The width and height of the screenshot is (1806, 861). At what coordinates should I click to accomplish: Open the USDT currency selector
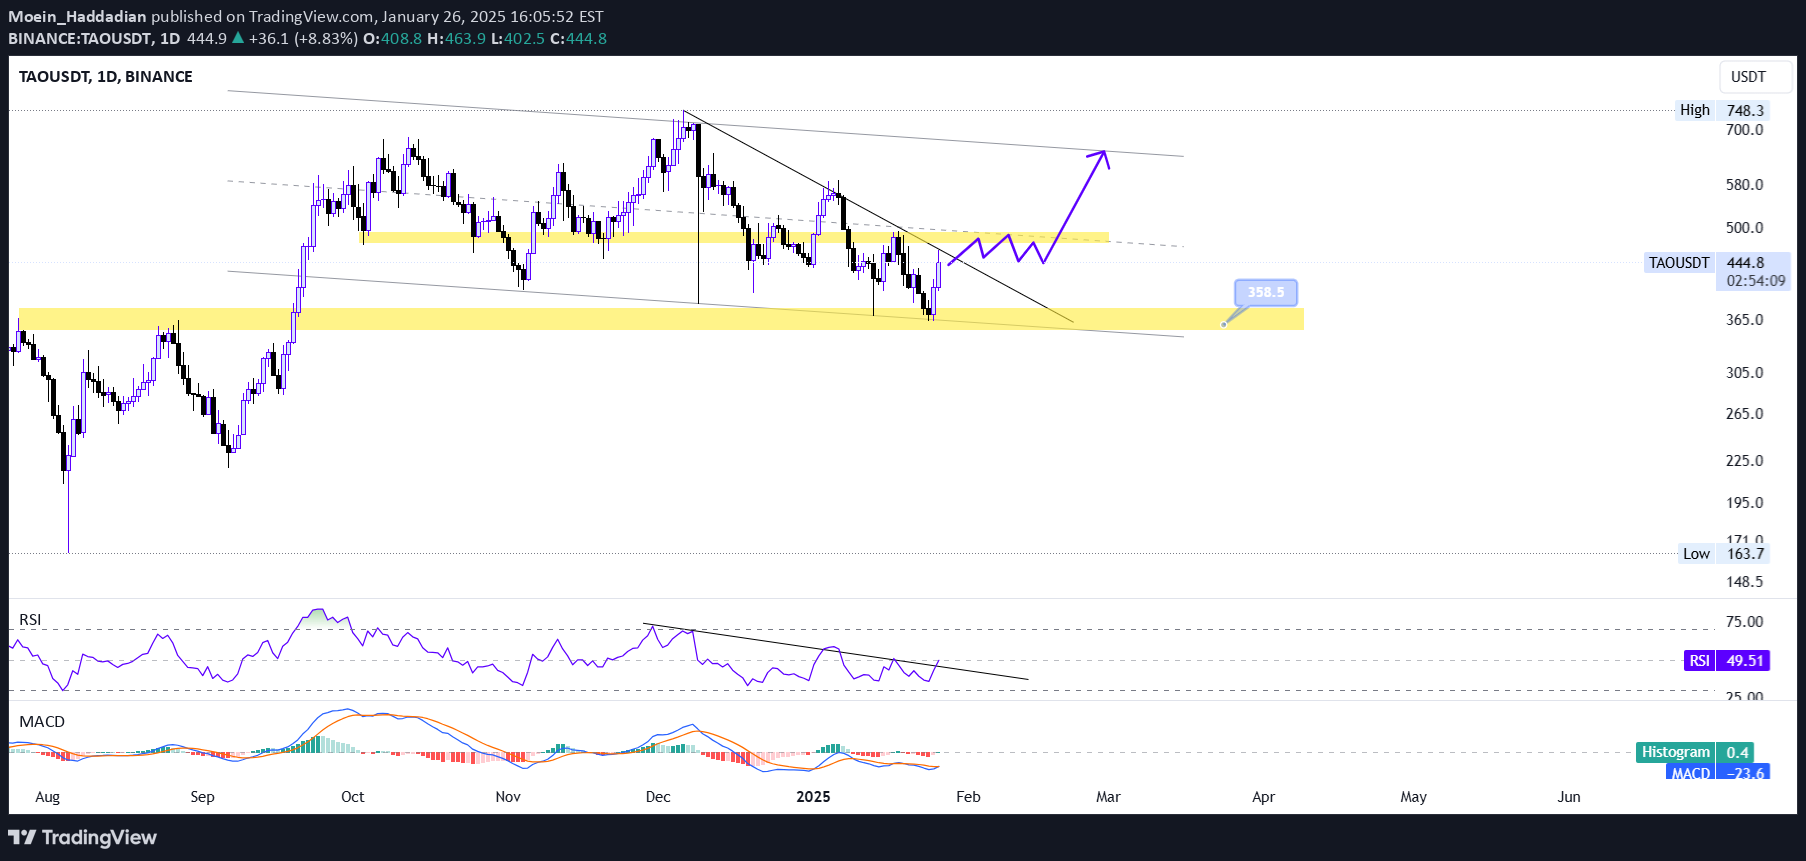tap(1748, 77)
